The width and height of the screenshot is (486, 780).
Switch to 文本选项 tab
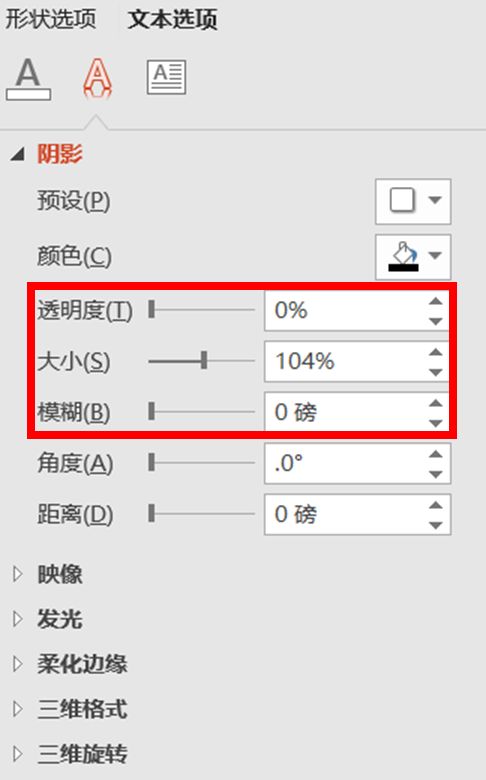point(173,20)
